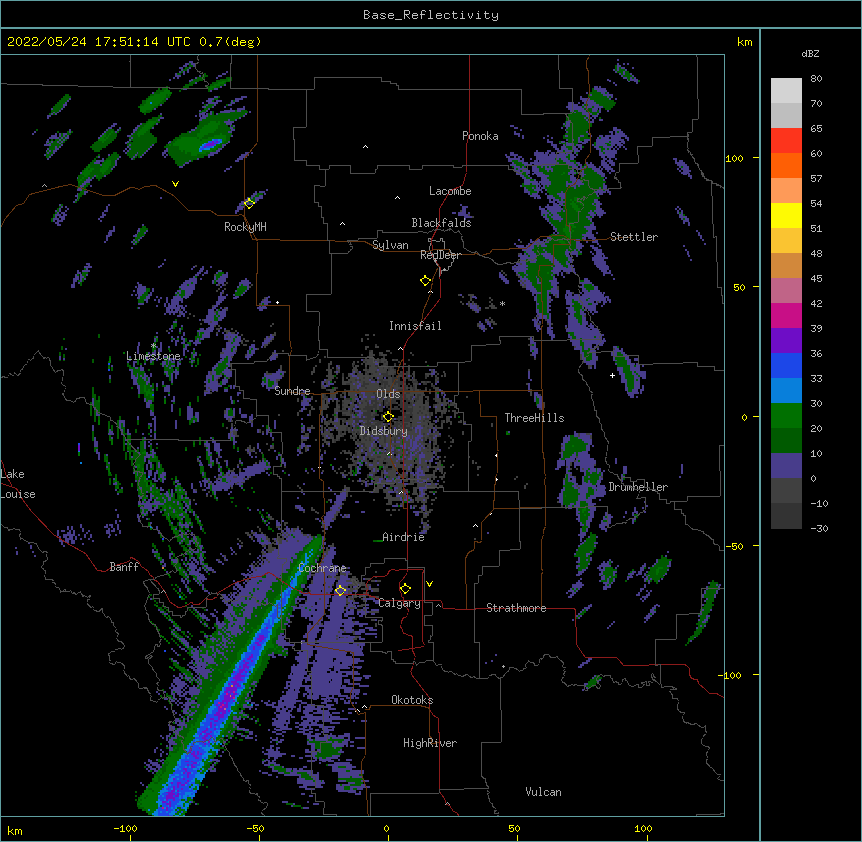This screenshot has width=862, height=842.
Task: Click the legend value 65
Action: [x=816, y=129]
